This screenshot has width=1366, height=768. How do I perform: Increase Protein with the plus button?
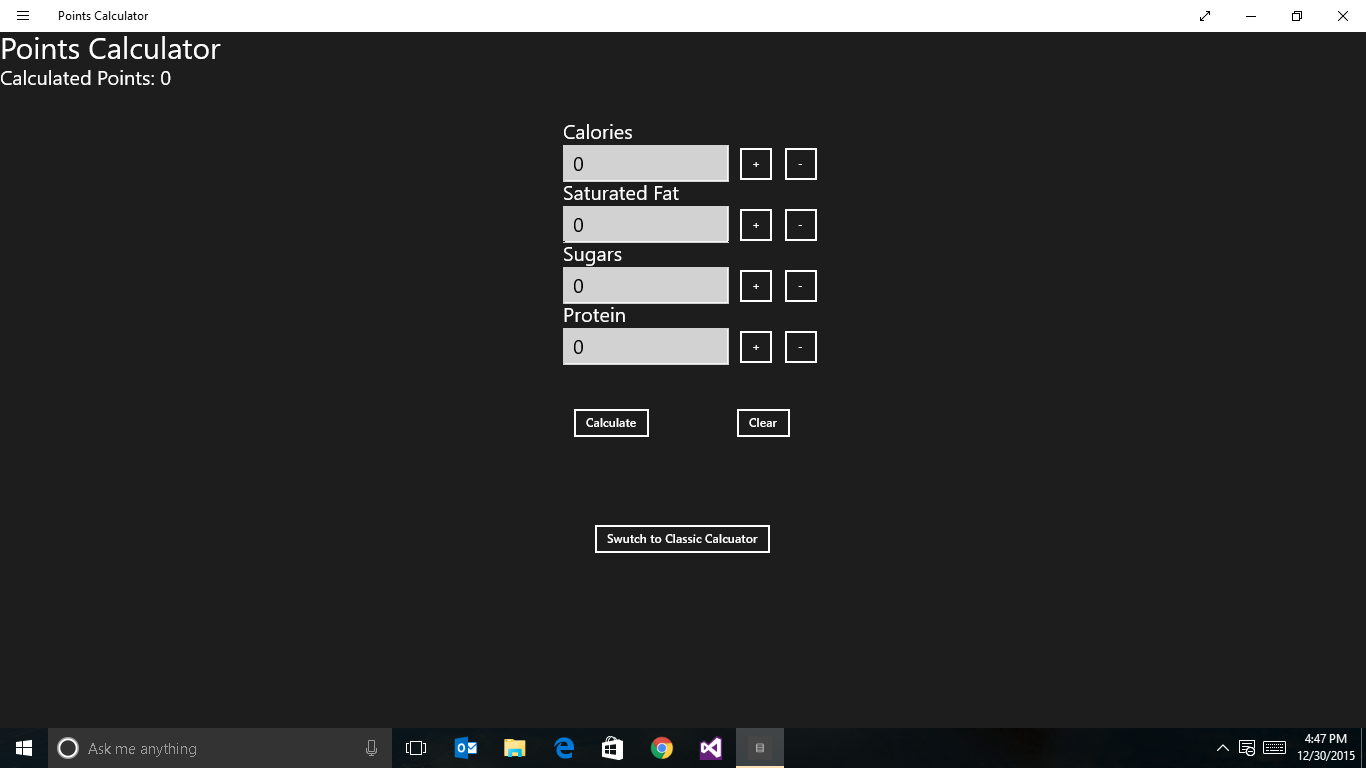(756, 347)
